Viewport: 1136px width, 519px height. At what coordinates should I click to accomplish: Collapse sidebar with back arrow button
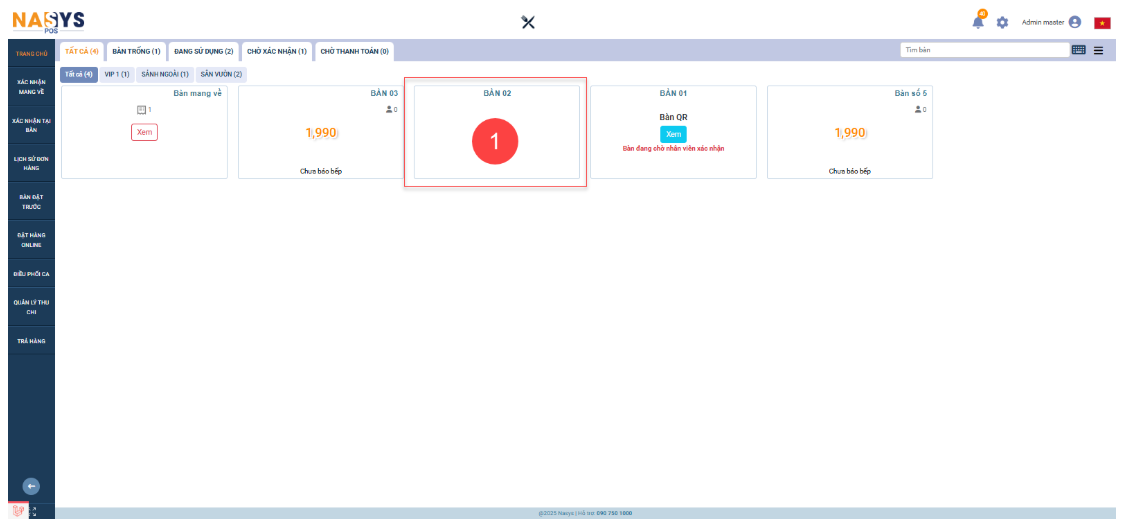[x=31, y=486]
